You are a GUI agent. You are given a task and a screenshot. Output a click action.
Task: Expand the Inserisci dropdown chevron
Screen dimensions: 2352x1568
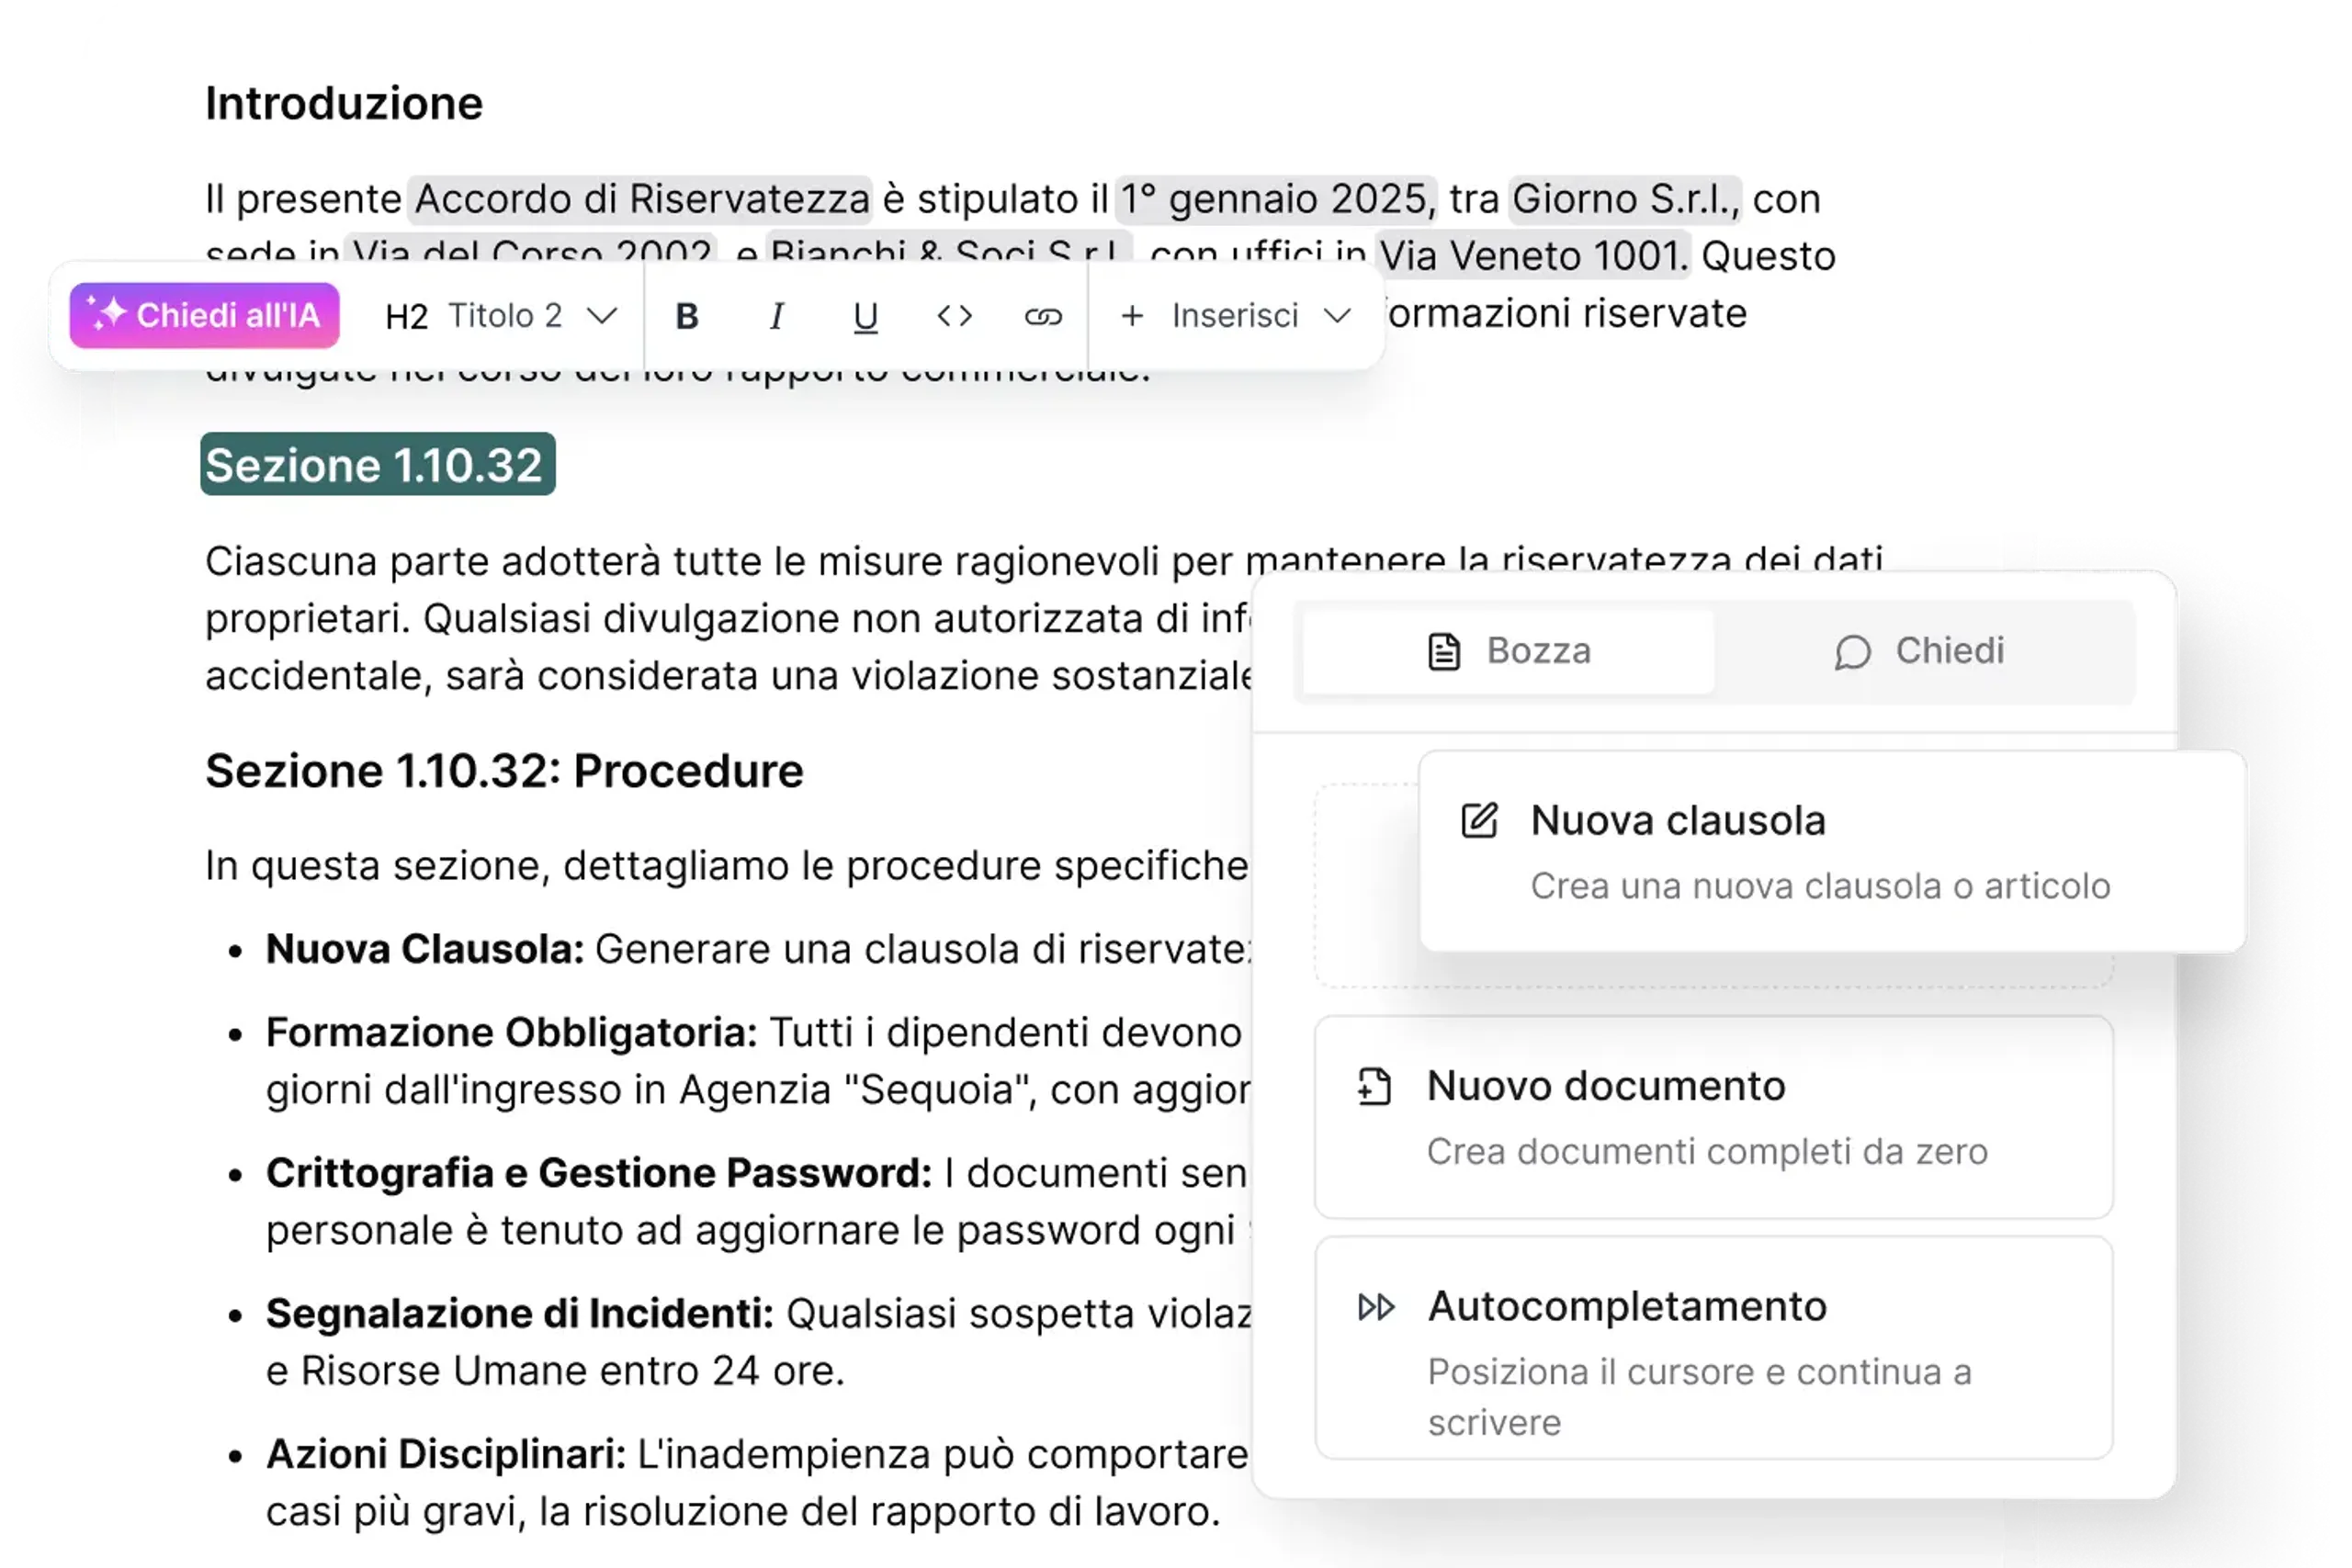tap(1337, 316)
